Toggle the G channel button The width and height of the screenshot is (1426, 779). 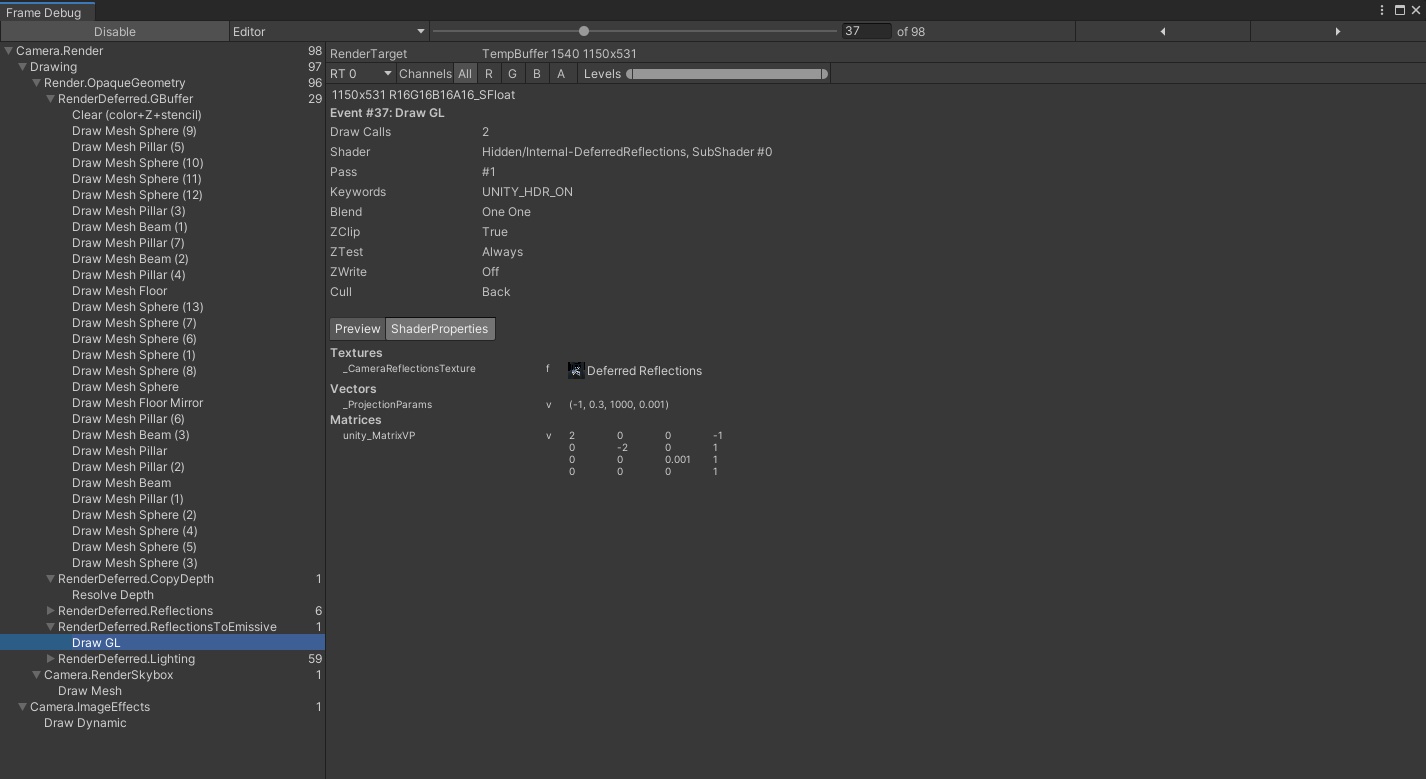click(x=512, y=73)
